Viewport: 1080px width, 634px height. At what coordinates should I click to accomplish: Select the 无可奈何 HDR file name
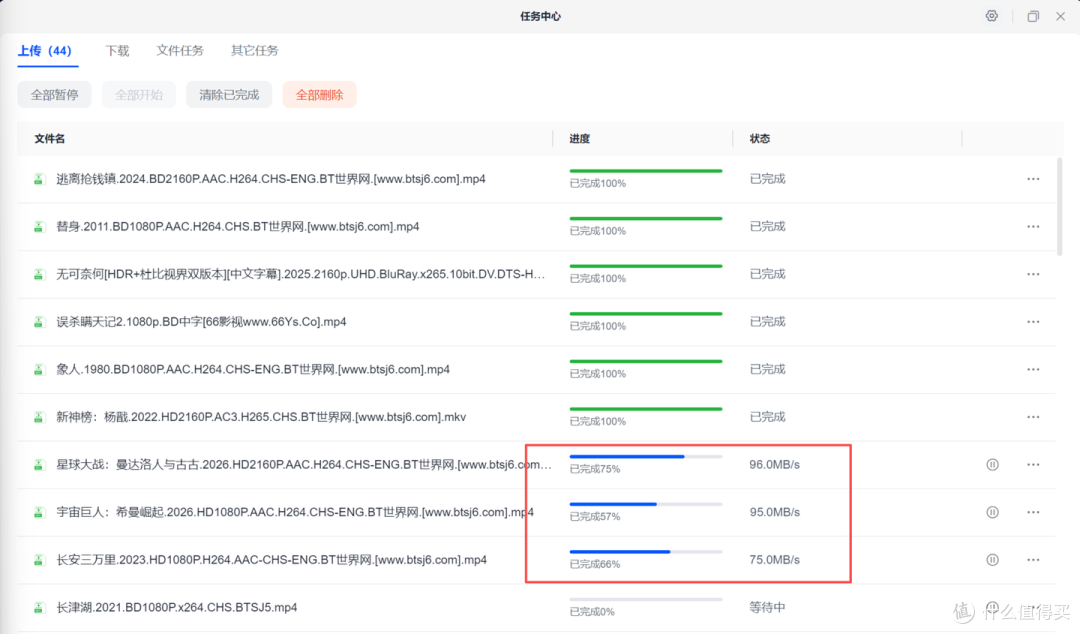coord(300,274)
